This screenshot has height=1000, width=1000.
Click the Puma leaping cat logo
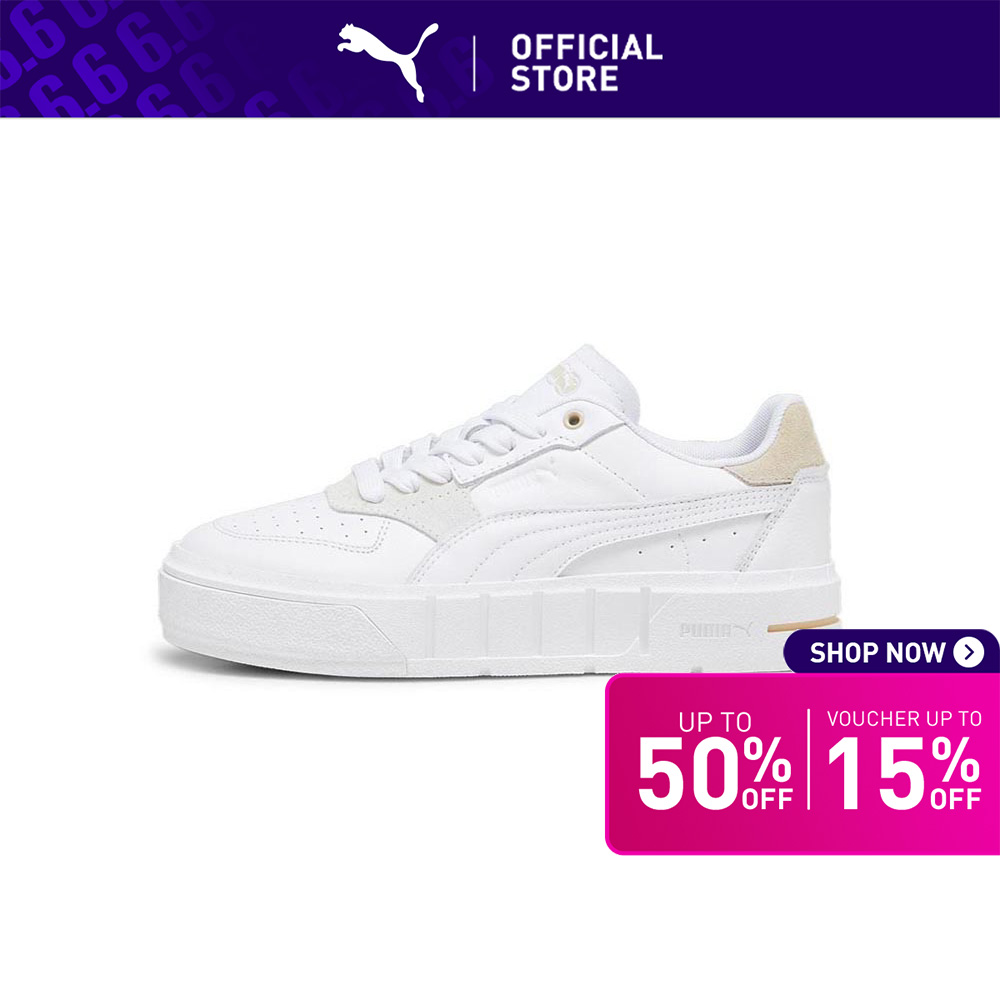pos(388,62)
